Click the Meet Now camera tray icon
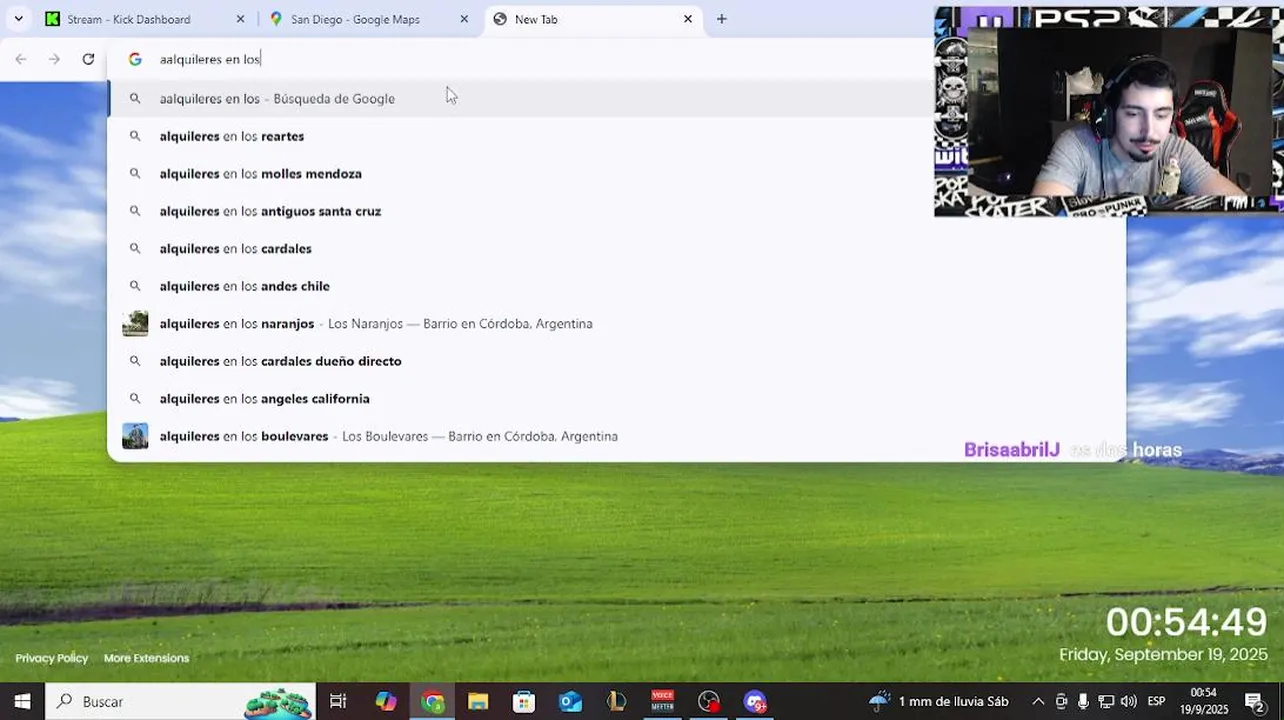Image resolution: width=1284 pixels, height=720 pixels. 1061,701
